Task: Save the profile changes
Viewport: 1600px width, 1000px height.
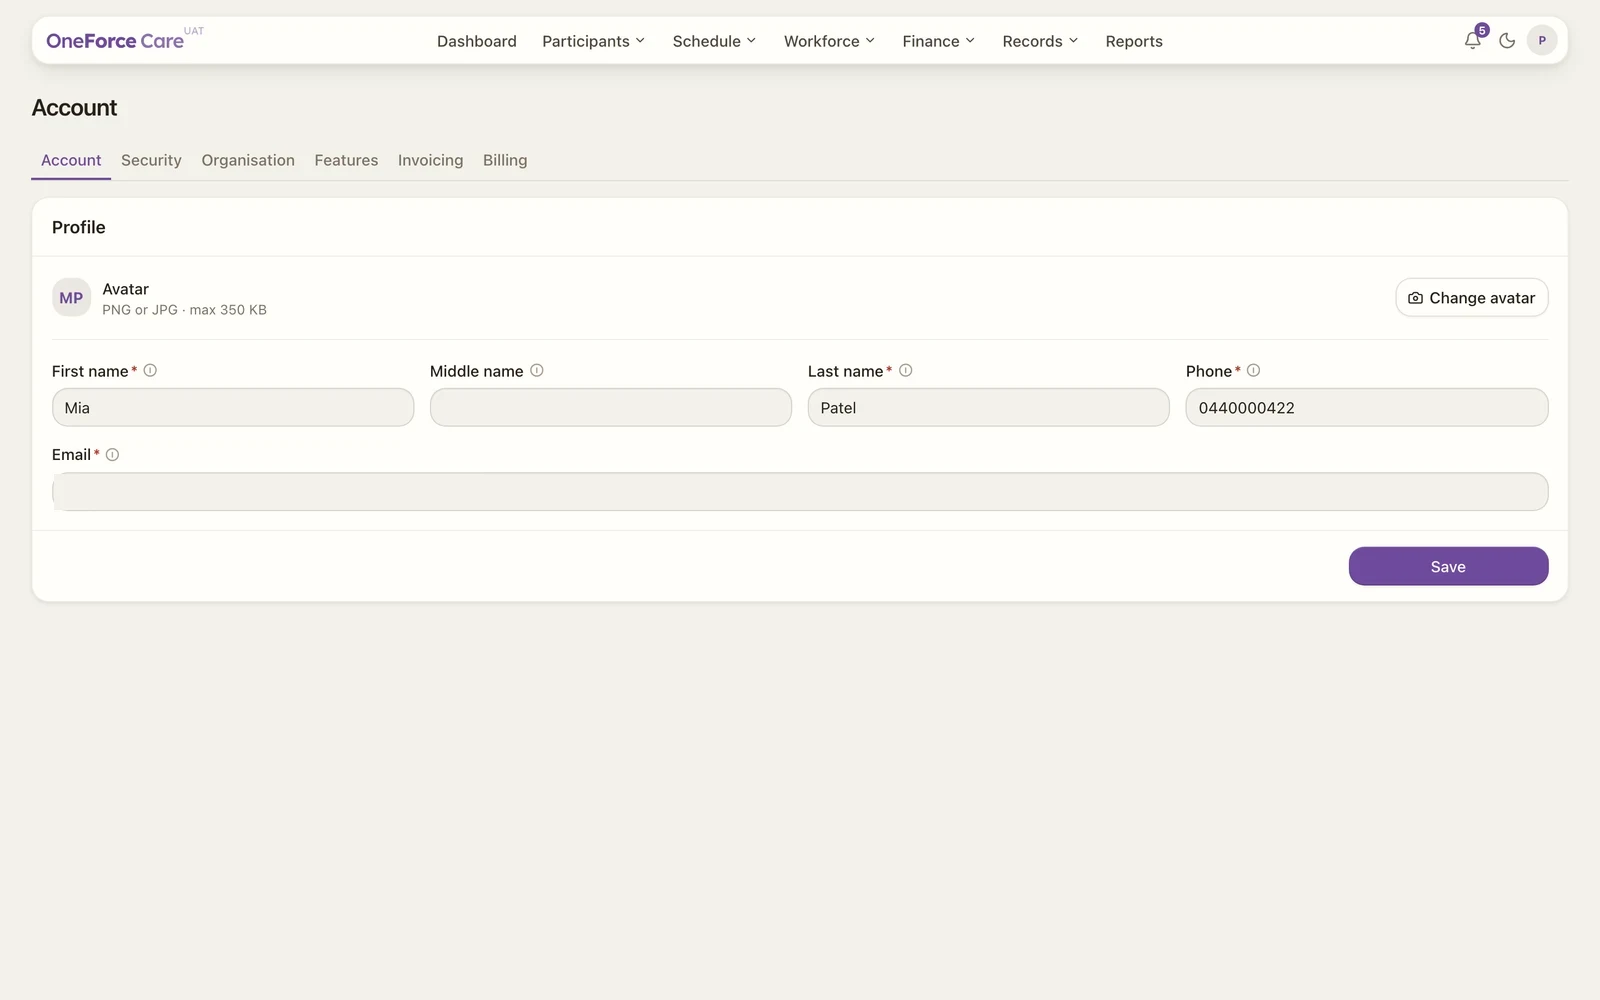Action: [1448, 566]
